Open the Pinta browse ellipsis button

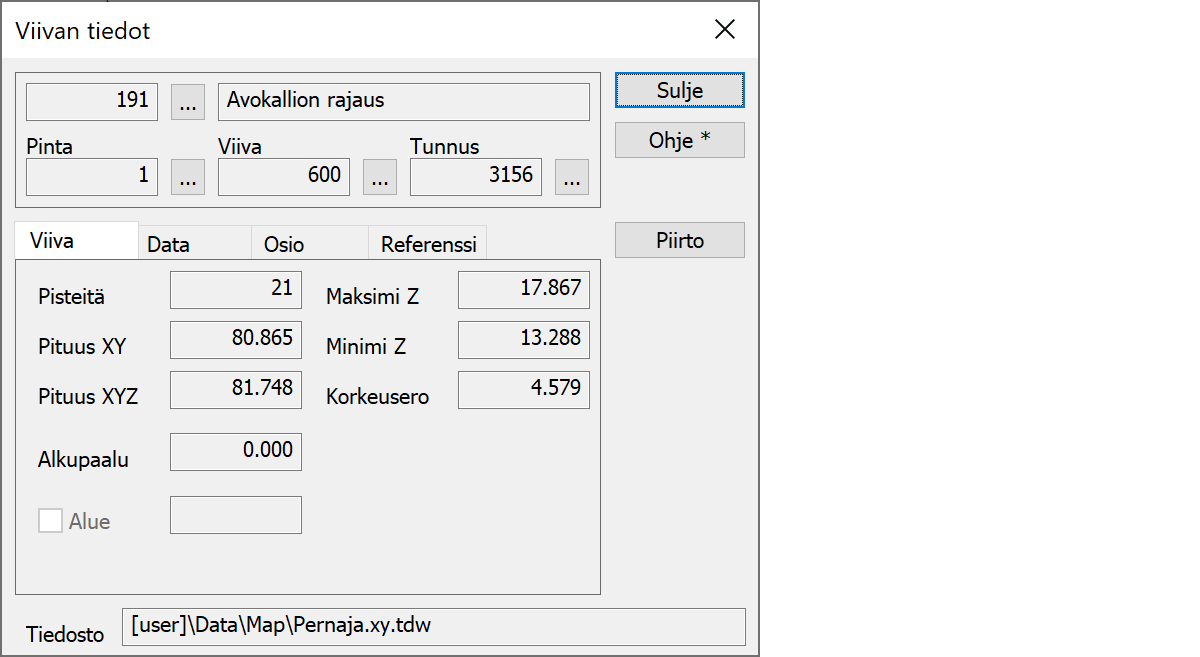coord(188,177)
